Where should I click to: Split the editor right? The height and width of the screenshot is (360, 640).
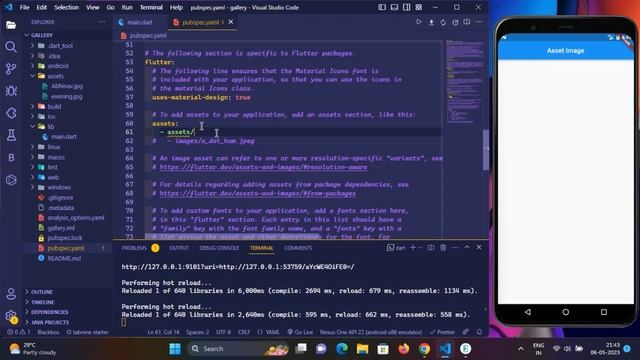point(467,22)
